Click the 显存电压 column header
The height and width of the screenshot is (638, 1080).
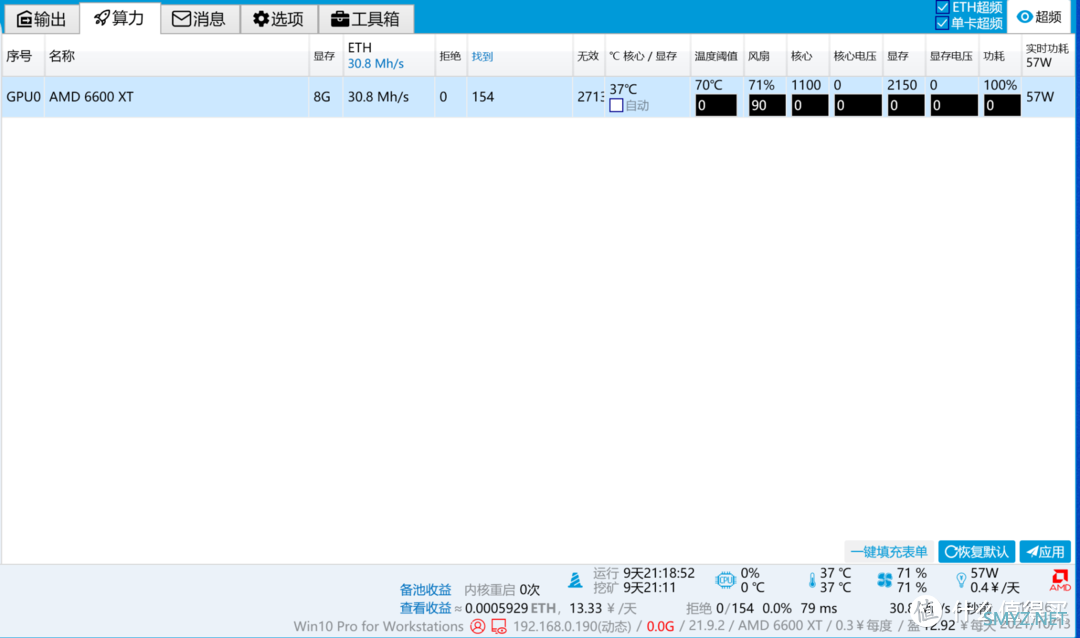951,56
